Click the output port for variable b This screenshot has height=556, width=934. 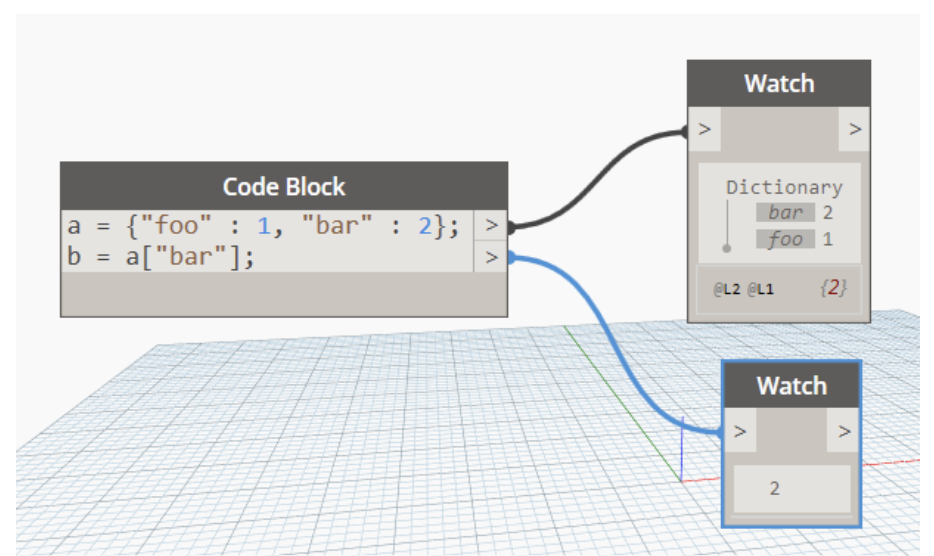point(490,257)
